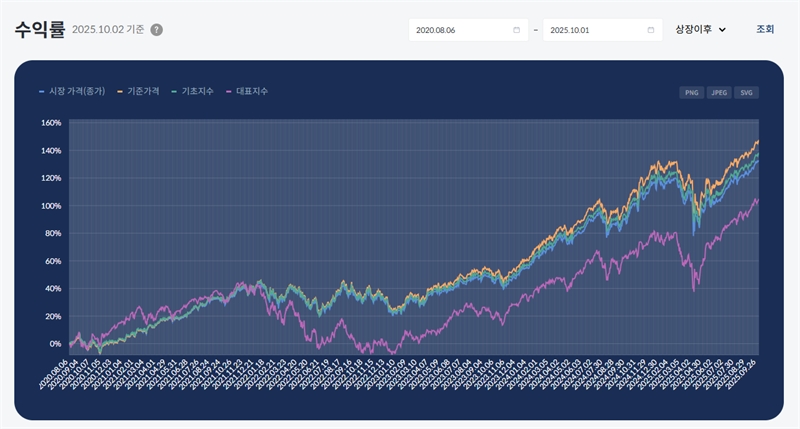Click the 160% y-axis label
The height and width of the screenshot is (429, 800).
[x=51, y=123]
